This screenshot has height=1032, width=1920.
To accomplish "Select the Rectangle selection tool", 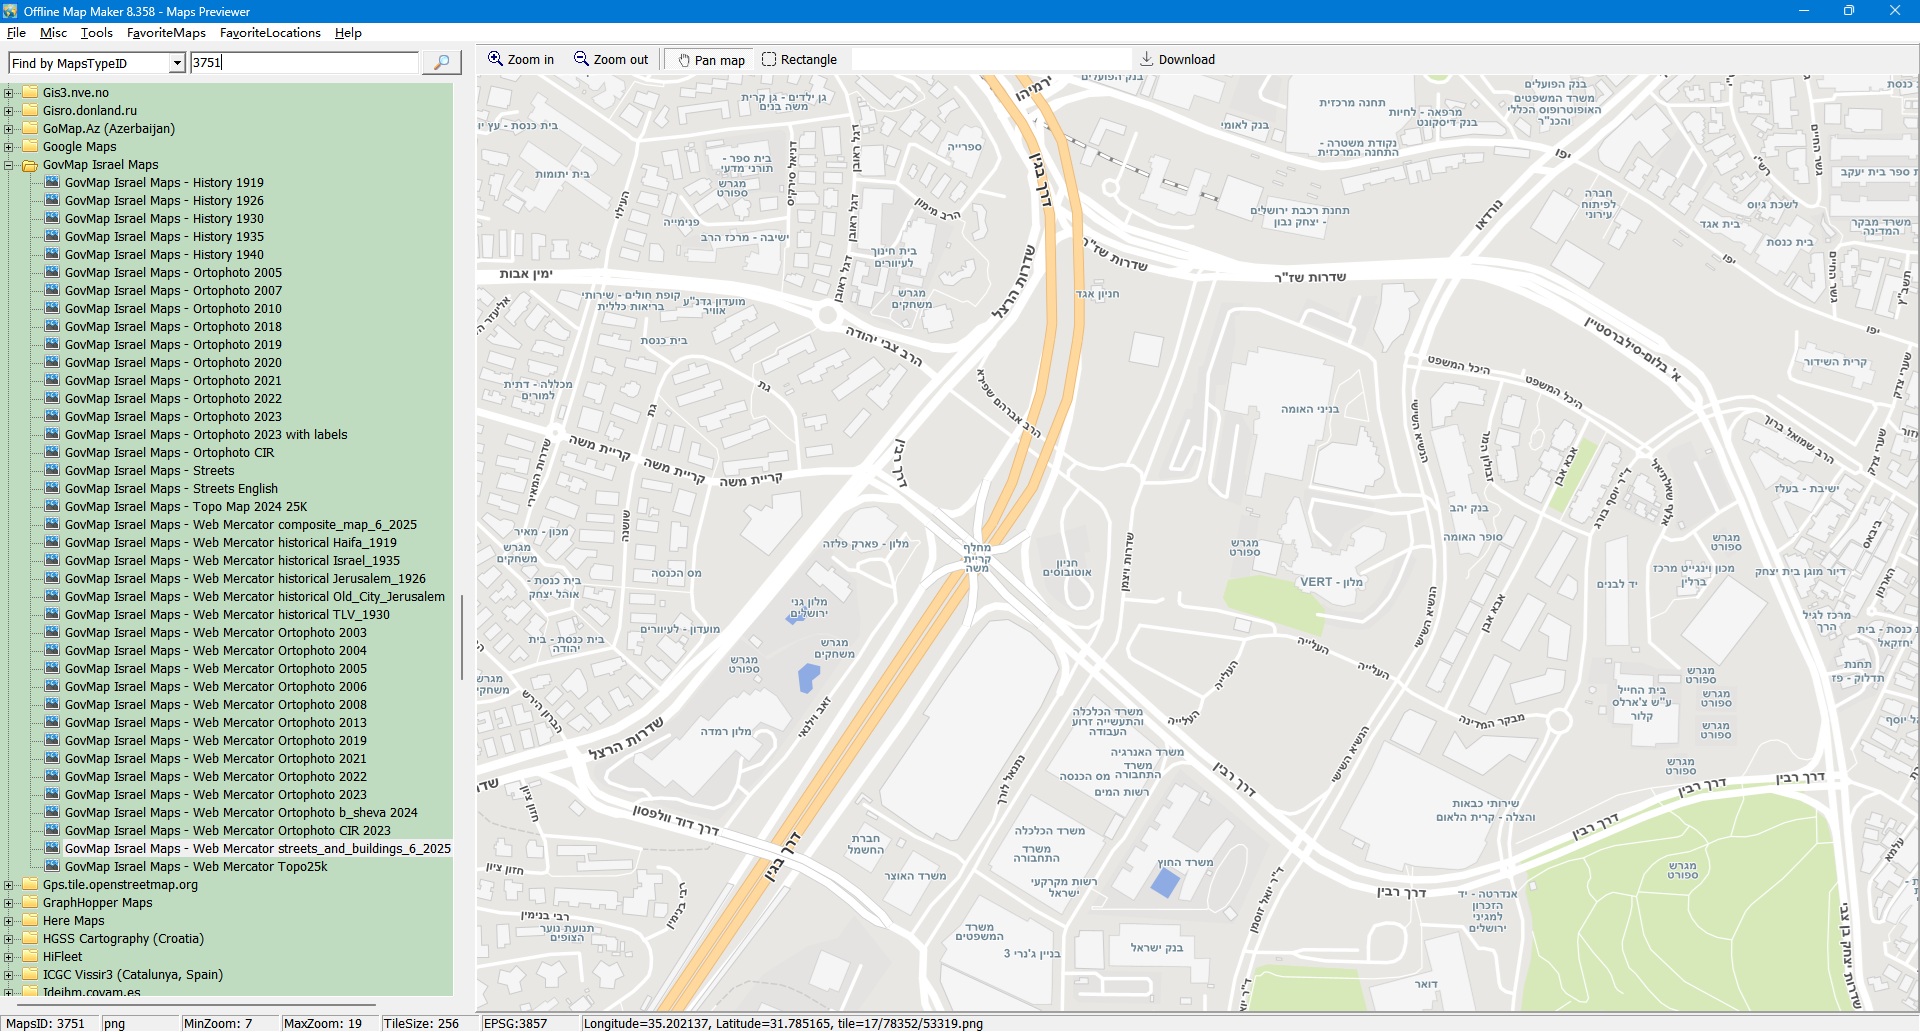I will point(799,60).
